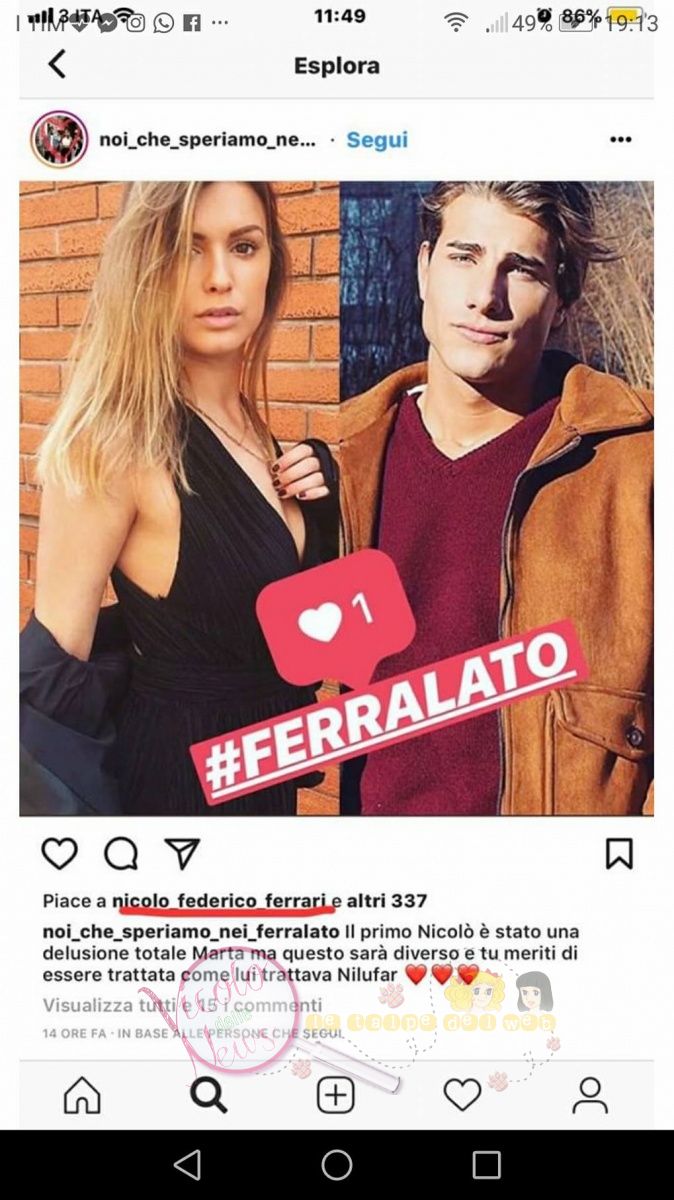Open the noi_che_speriamo_ne... profile avatar
This screenshot has width=674, height=1200.
(x=59, y=139)
